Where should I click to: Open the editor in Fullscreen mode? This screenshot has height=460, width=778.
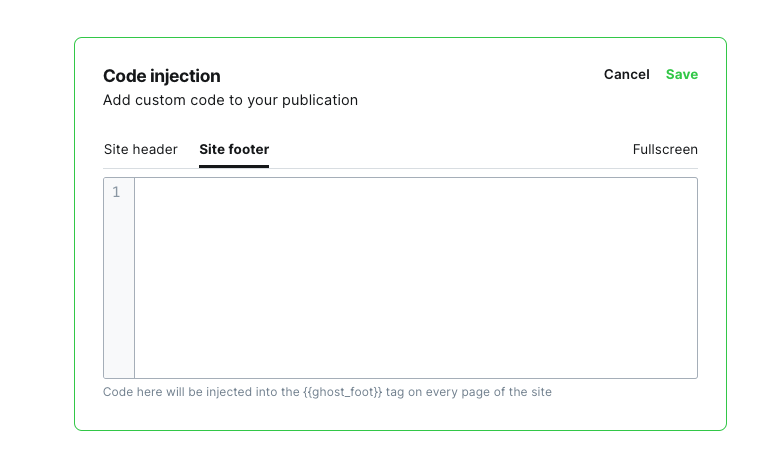point(665,149)
